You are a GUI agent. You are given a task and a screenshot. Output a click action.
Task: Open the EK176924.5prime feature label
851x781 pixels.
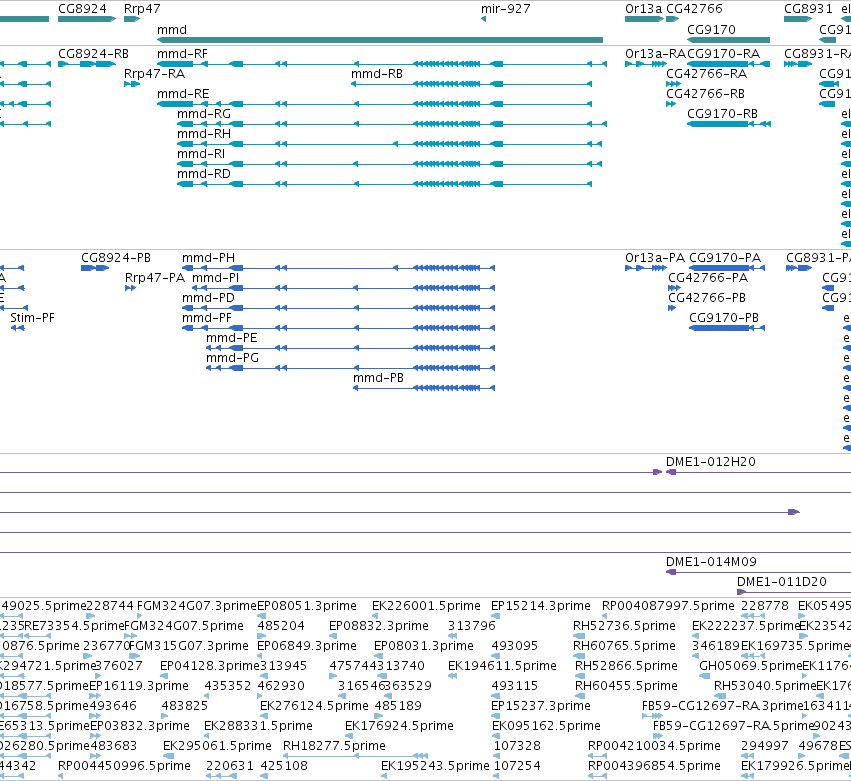point(399,726)
